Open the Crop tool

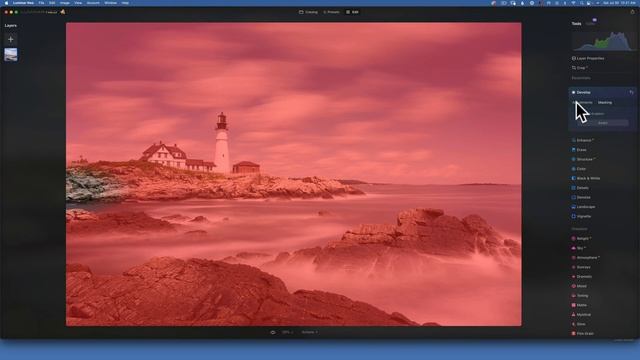pos(580,68)
